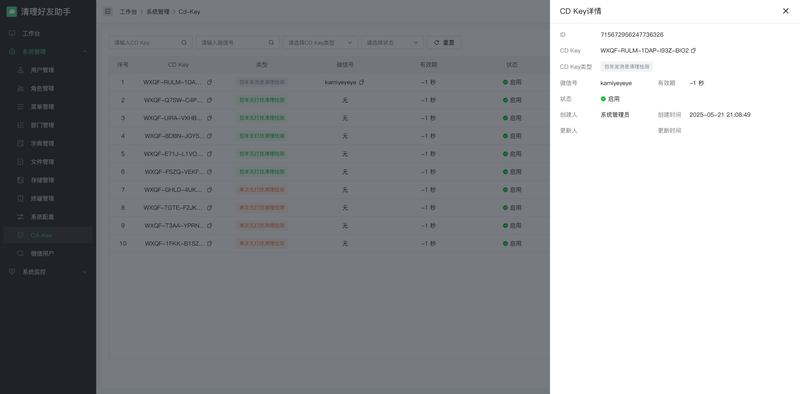Copy the WXQF-TGTE CD Key in row 8
Screen dimensions: 800x394
tap(209, 208)
